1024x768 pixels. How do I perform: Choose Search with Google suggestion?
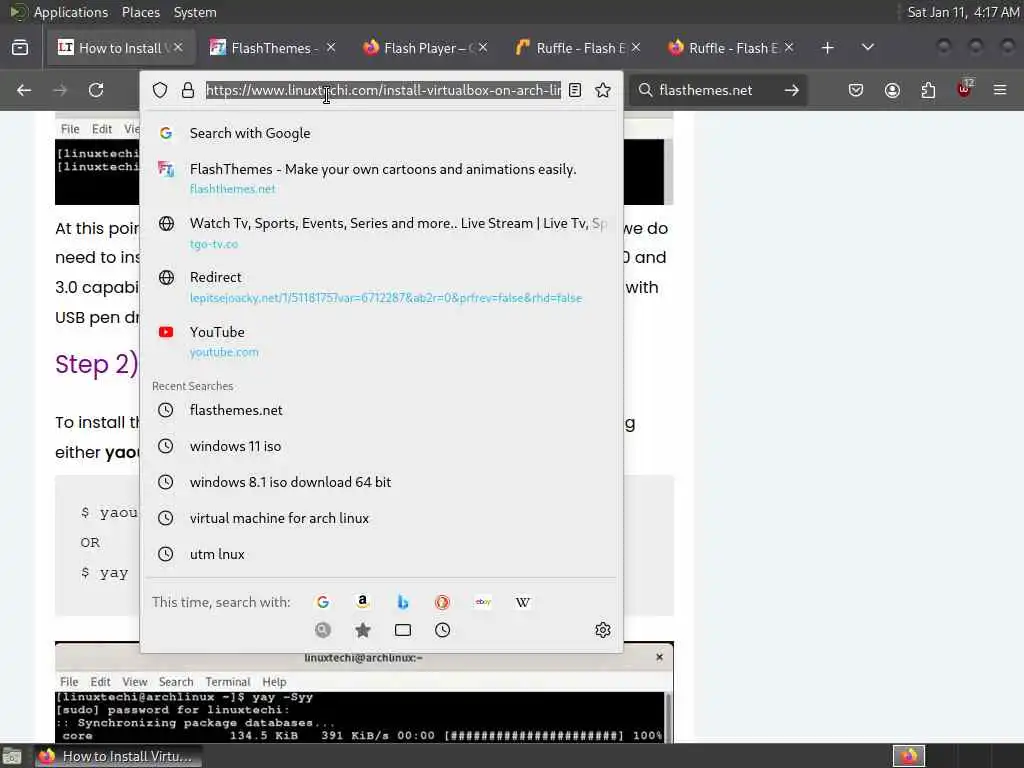(x=381, y=133)
